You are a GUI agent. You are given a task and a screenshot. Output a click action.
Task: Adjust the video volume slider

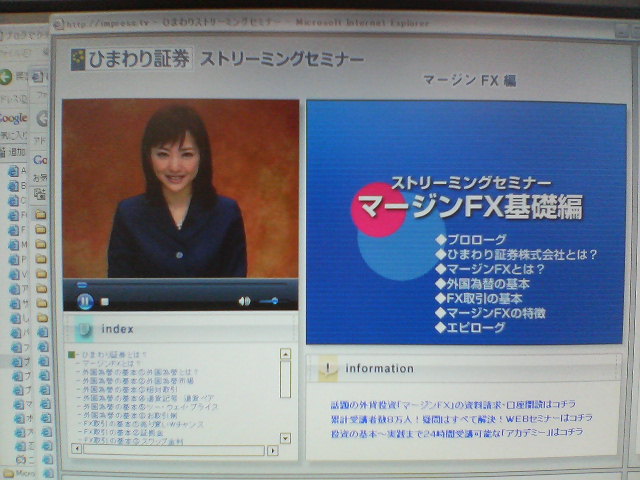[269, 301]
